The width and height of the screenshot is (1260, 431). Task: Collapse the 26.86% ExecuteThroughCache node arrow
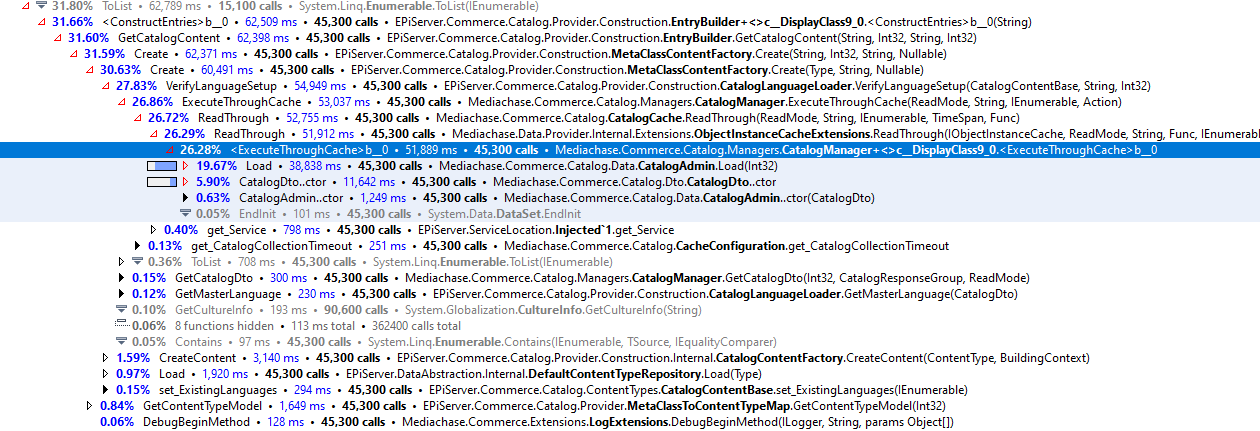point(122,101)
